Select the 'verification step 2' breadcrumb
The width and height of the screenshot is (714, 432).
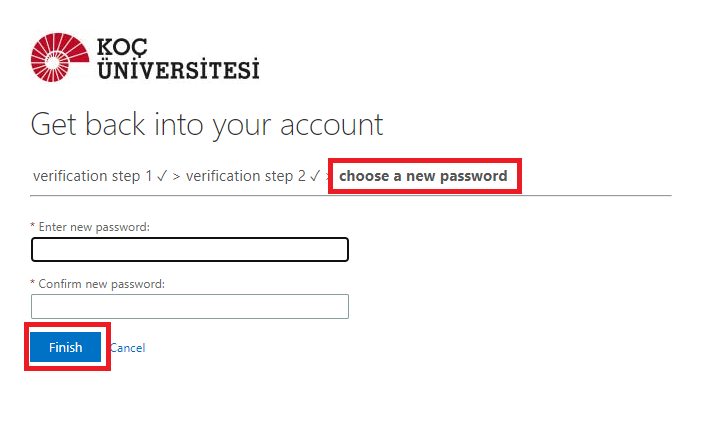pos(246,176)
